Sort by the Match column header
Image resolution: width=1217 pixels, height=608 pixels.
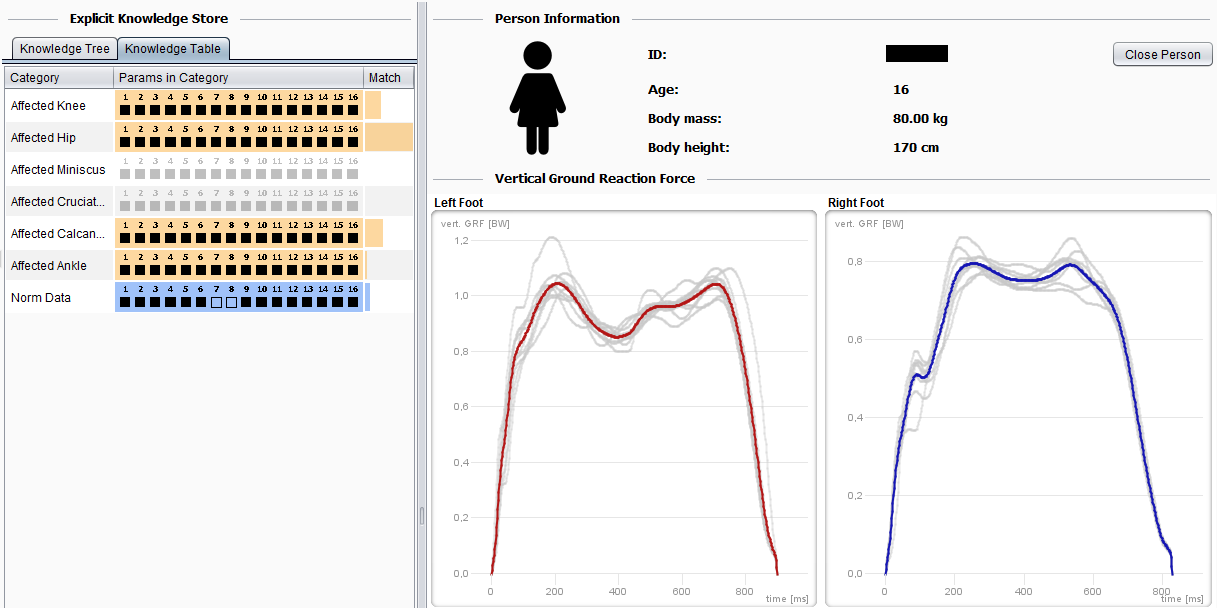click(387, 78)
